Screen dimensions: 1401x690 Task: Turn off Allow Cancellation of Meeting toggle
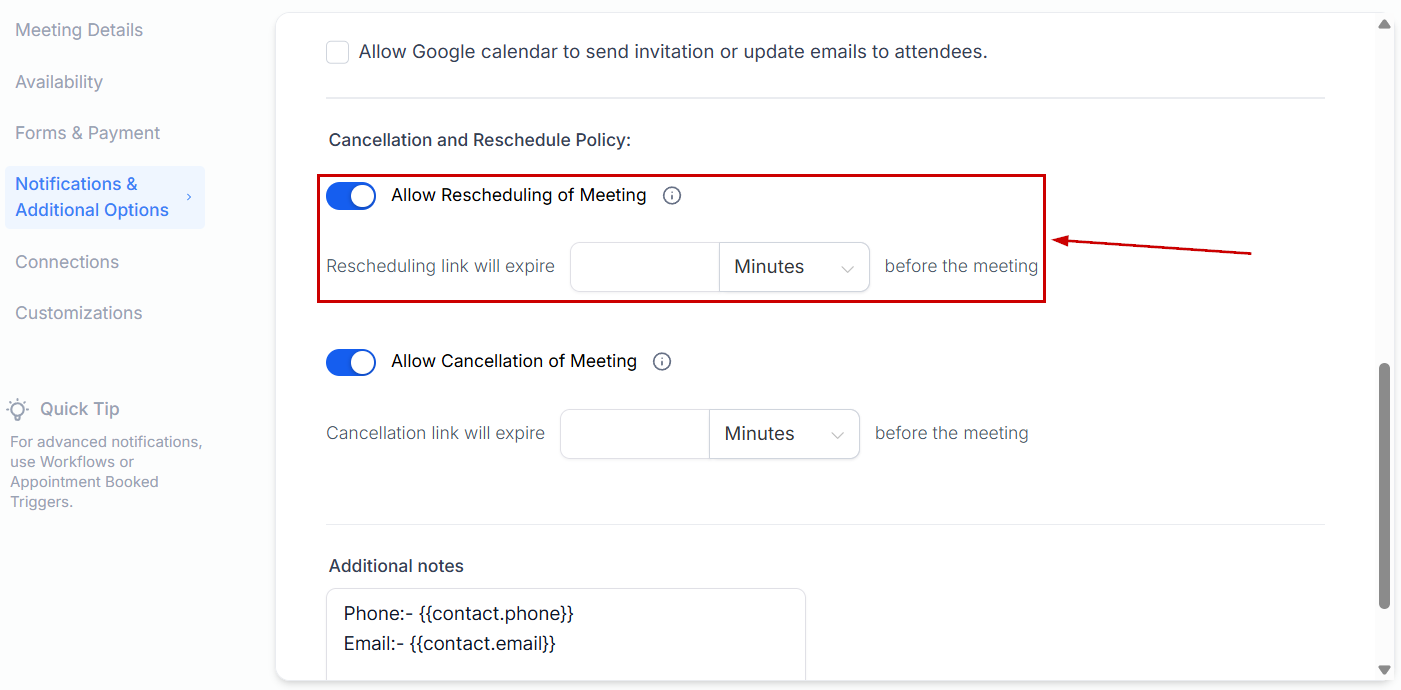pyautogui.click(x=351, y=362)
